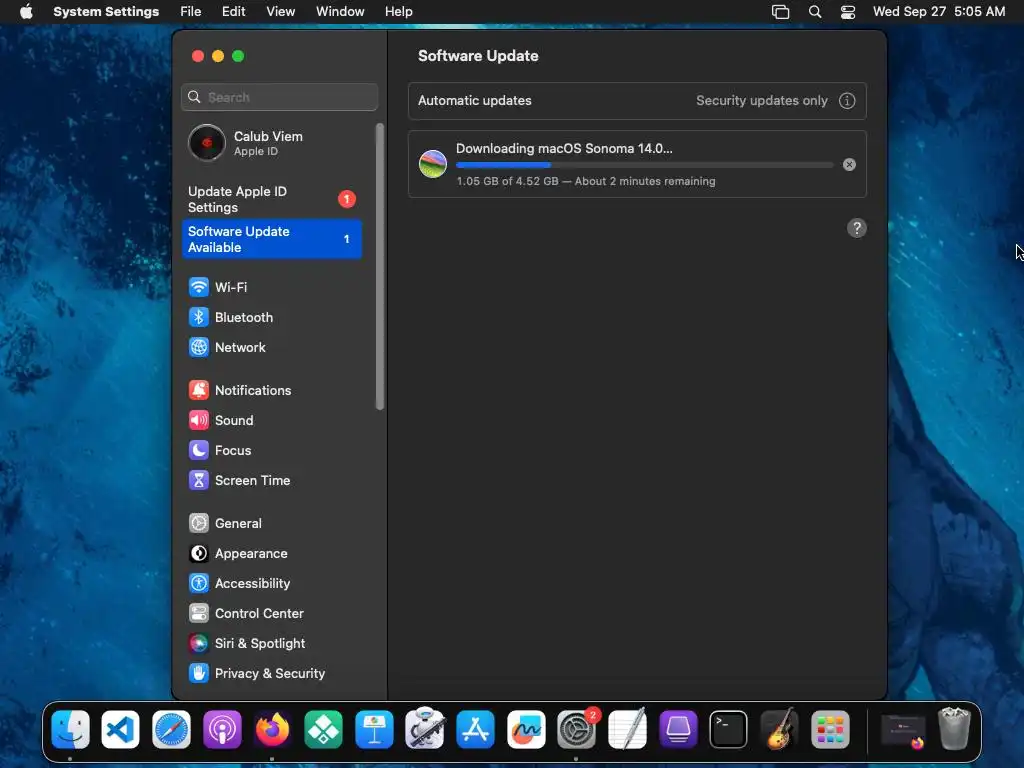Open Finder from the Dock
The width and height of the screenshot is (1024, 768).
(70, 729)
